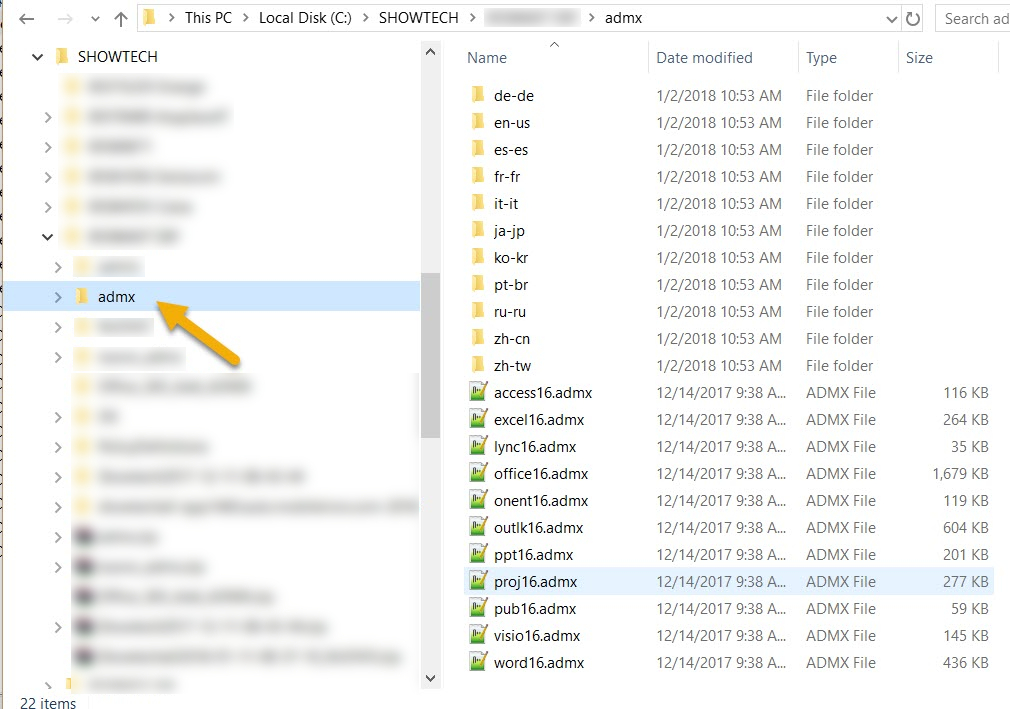This screenshot has width=1010, height=709.
Task: Click inside the search box
Action: point(975,18)
